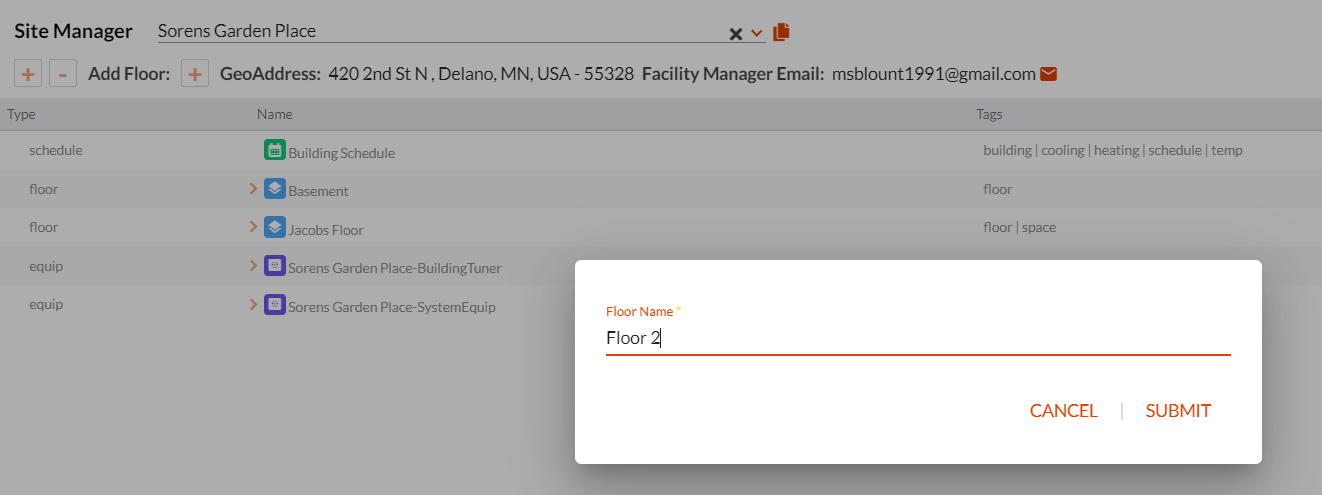Open the site selector dropdown arrow
Viewport: 1322px width, 495px height.
756,34
